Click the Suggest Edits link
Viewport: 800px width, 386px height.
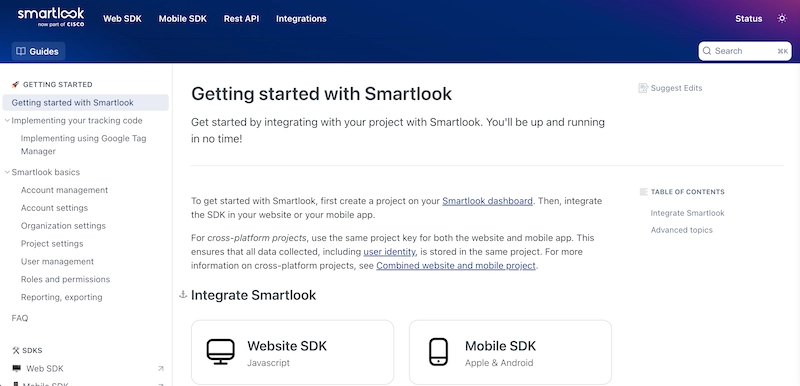click(670, 88)
